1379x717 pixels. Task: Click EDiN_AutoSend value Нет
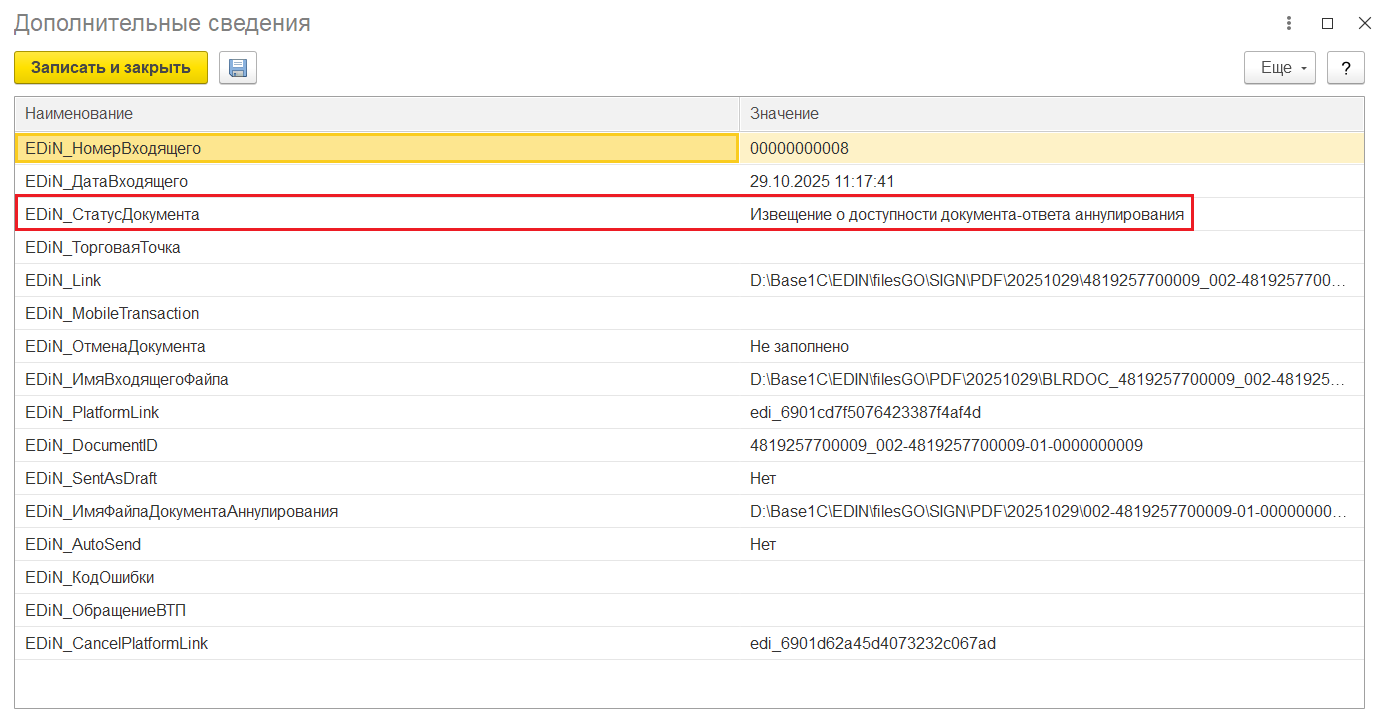coord(763,545)
